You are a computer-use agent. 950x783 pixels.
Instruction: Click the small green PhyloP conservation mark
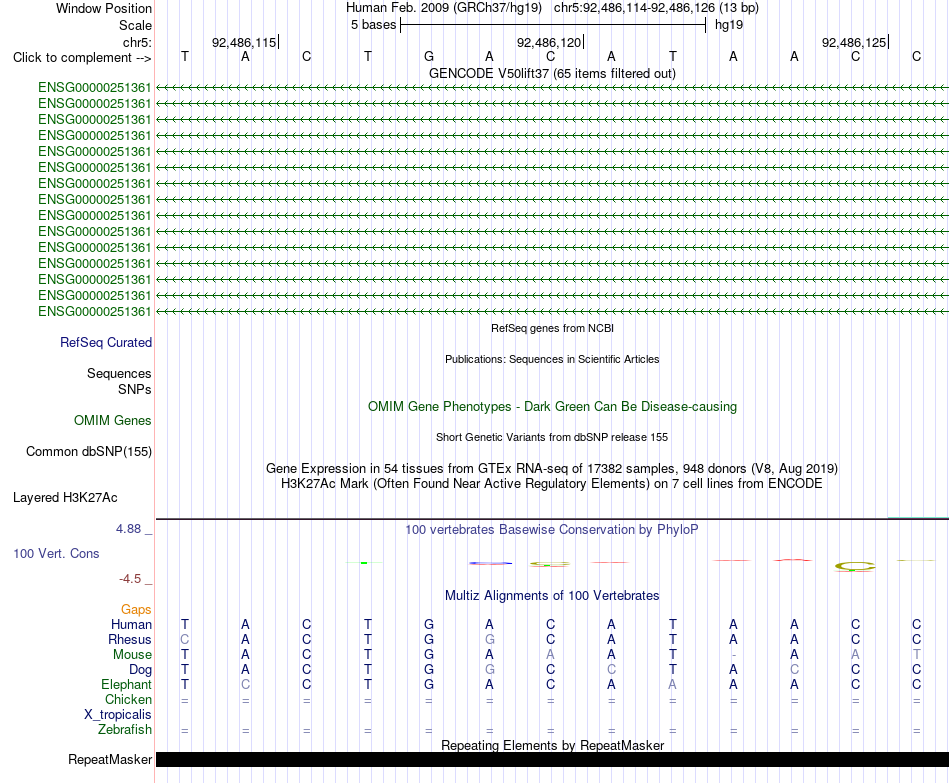click(364, 563)
